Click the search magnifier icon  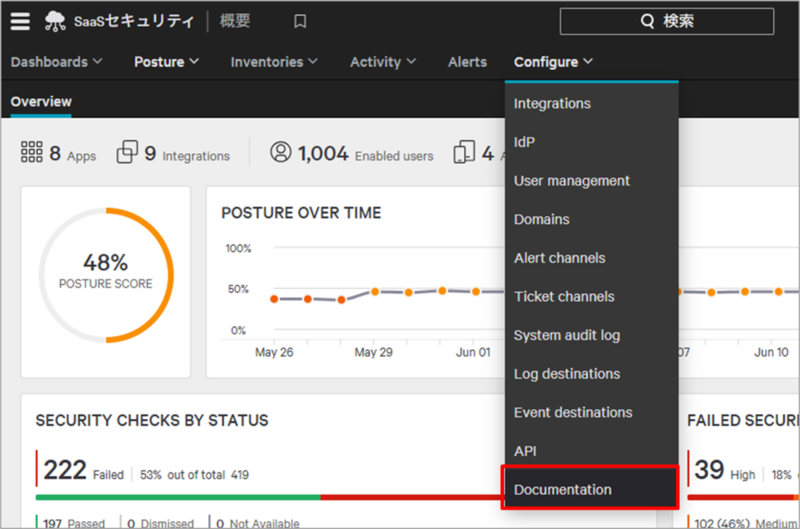647,21
